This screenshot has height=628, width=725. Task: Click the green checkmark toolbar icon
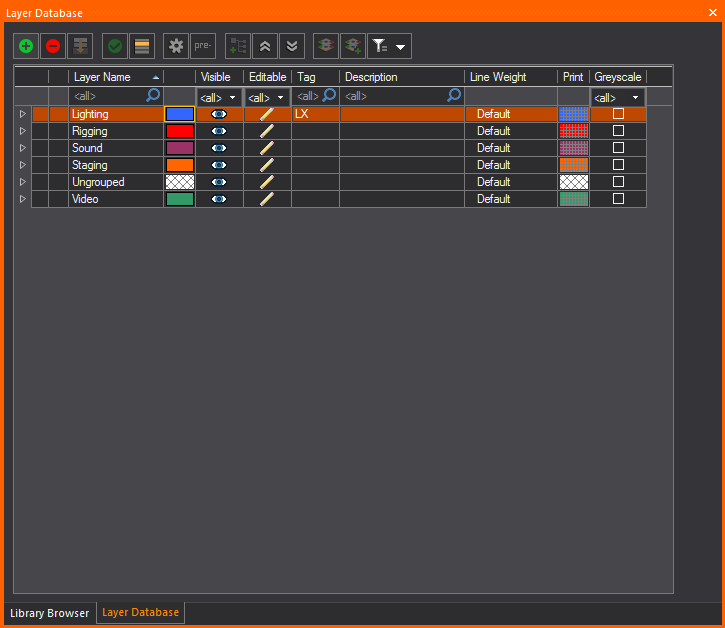pyautogui.click(x=115, y=46)
